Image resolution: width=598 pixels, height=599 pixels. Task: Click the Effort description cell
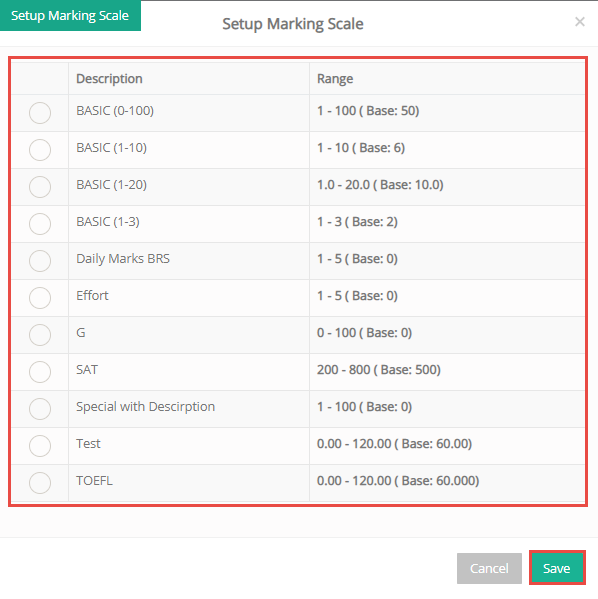(189, 298)
